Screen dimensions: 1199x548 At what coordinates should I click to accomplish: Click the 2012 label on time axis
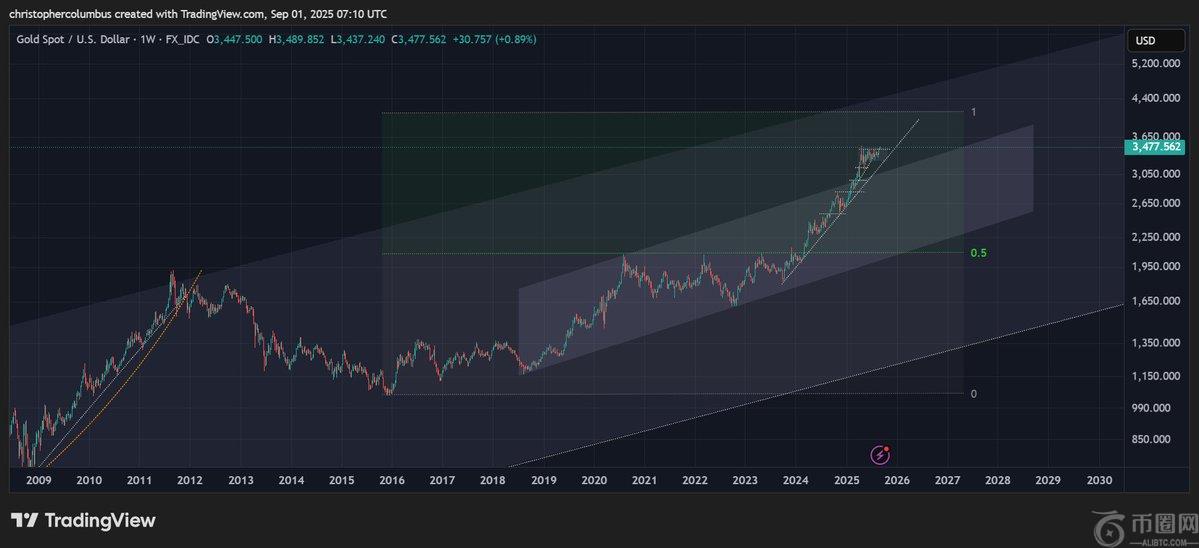[x=190, y=481]
